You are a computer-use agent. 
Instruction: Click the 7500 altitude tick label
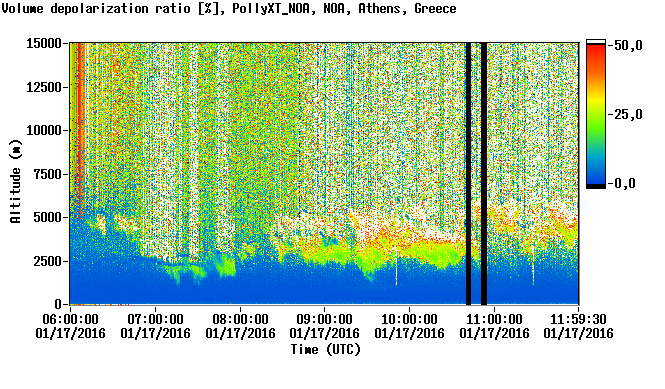(48, 174)
